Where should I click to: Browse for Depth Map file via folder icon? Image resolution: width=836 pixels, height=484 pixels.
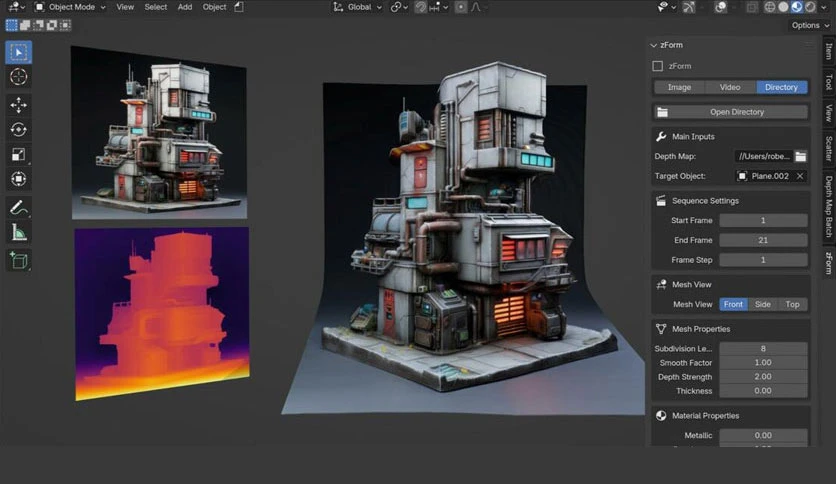(801, 156)
